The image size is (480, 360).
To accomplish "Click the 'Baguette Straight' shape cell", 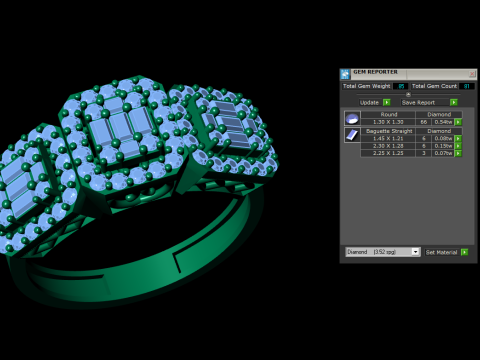I will (388, 131).
